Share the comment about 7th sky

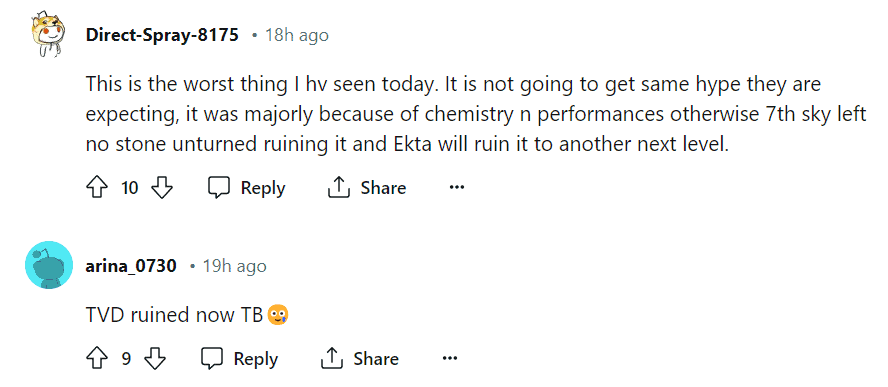tap(366, 188)
